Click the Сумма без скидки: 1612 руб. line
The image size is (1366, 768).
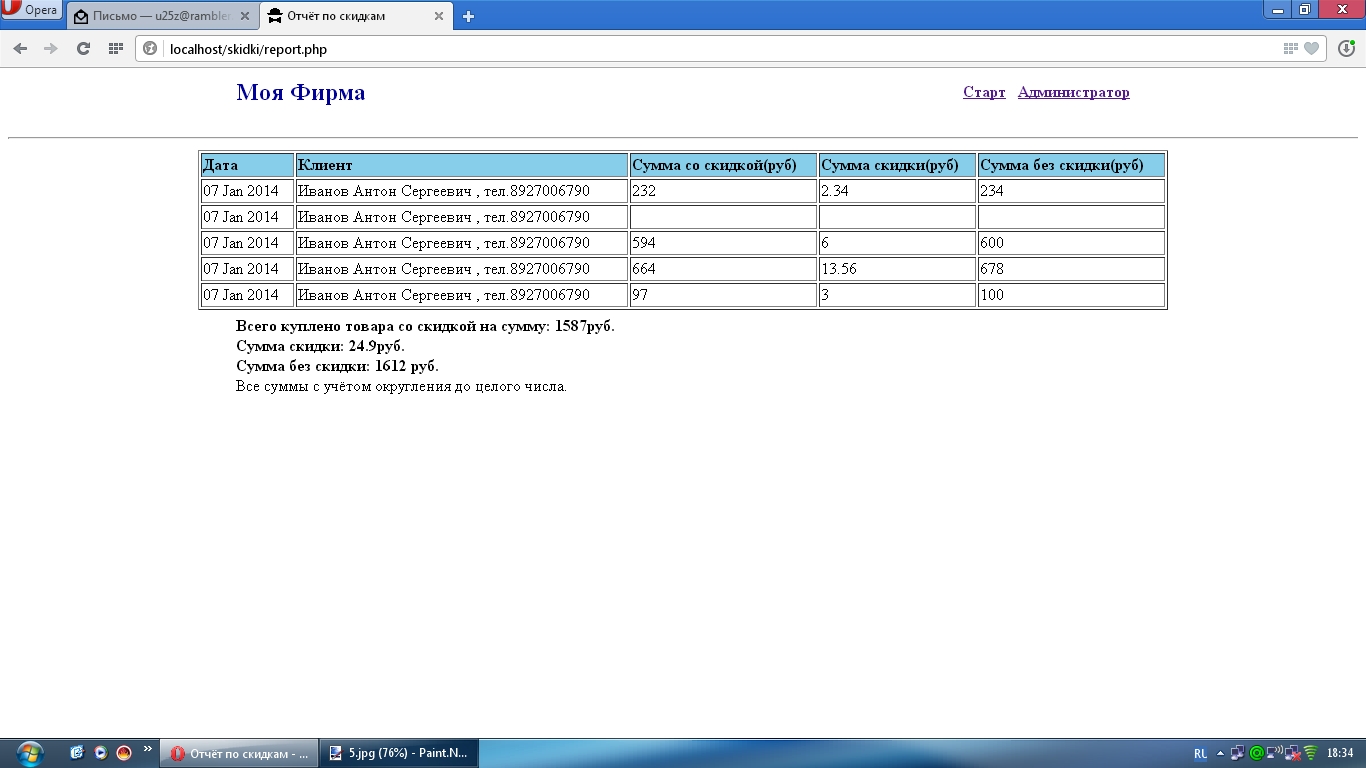[337, 366]
